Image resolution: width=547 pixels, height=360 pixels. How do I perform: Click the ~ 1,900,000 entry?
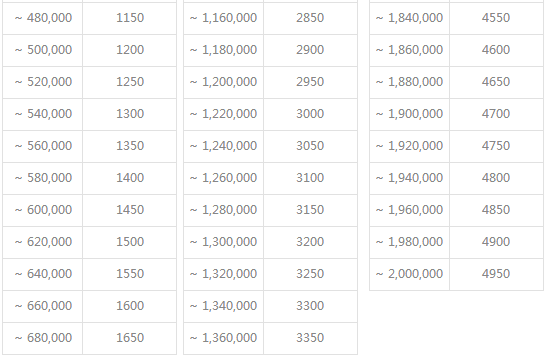pos(410,114)
